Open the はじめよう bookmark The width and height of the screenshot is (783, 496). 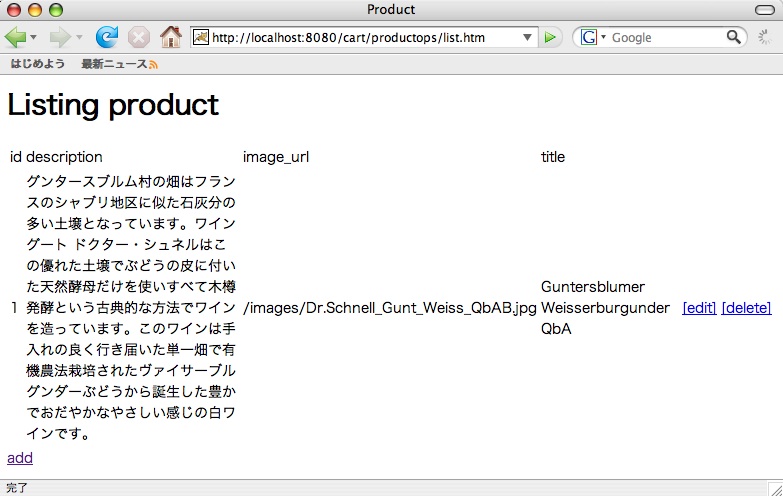[x=38, y=64]
